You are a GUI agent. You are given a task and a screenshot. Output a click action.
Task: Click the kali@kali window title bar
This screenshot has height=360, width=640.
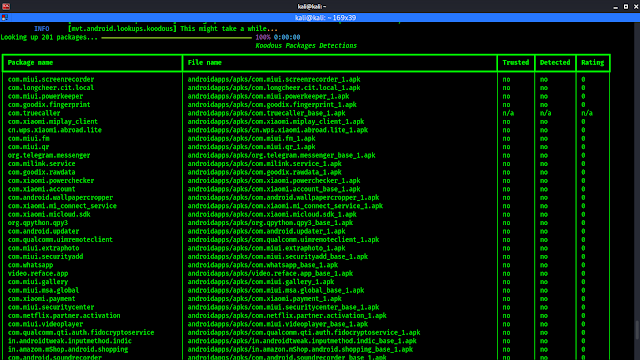312,7
